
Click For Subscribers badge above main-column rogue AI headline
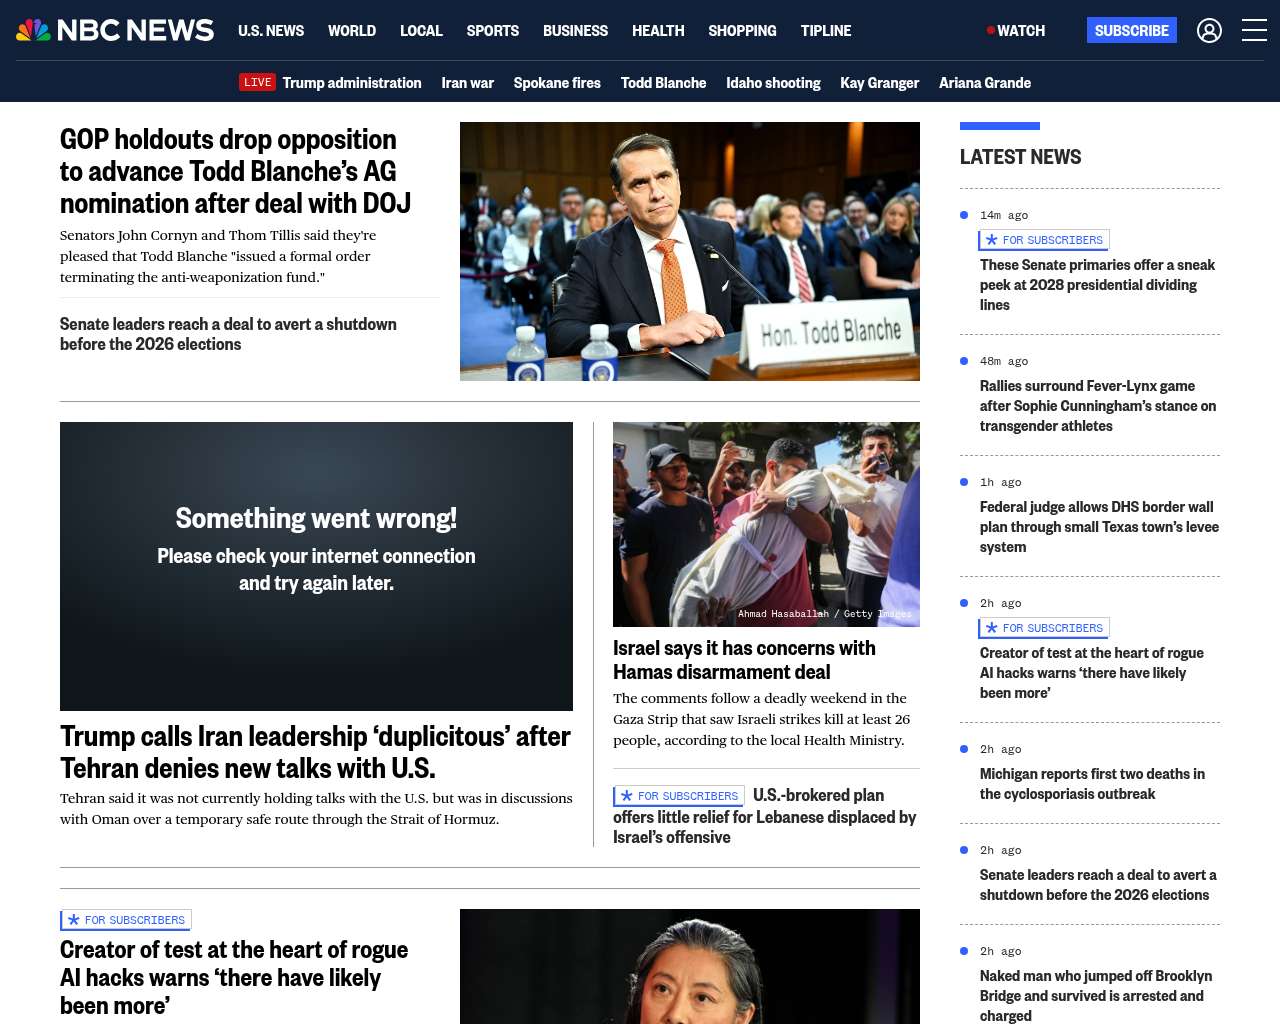tap(126, 920)
